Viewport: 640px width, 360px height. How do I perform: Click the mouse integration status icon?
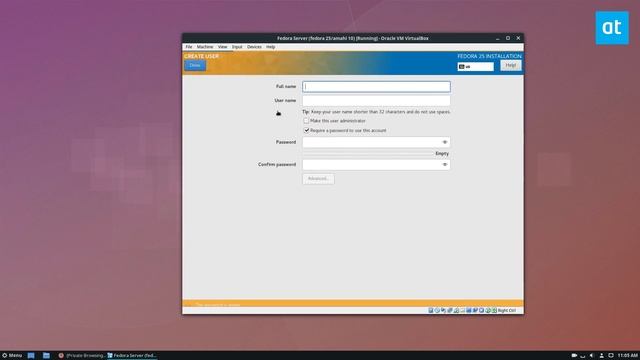[x=488, y=311]
